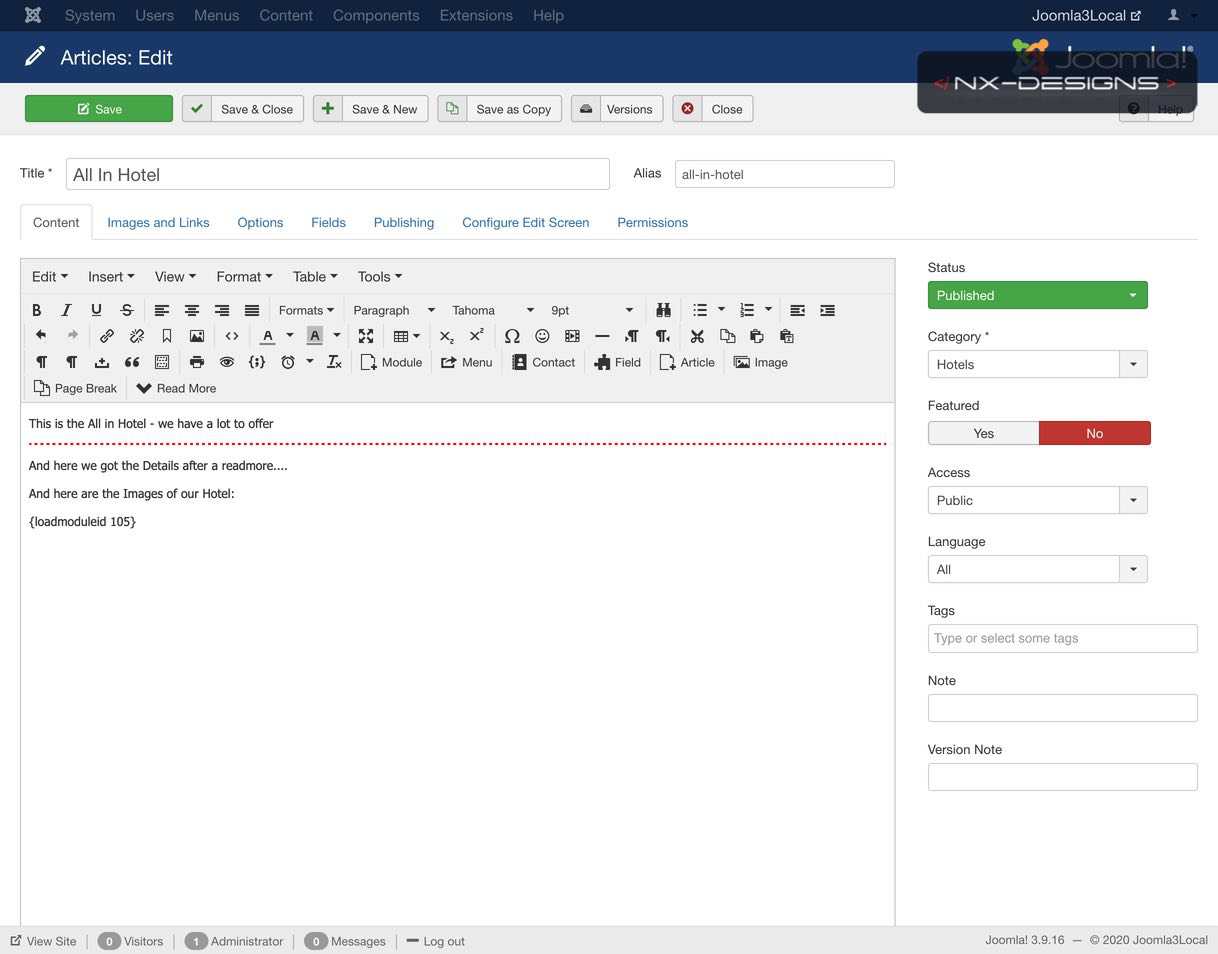Expand the table insert dropdown
This screenshot has height=954, width=1218.
(406, 336)
